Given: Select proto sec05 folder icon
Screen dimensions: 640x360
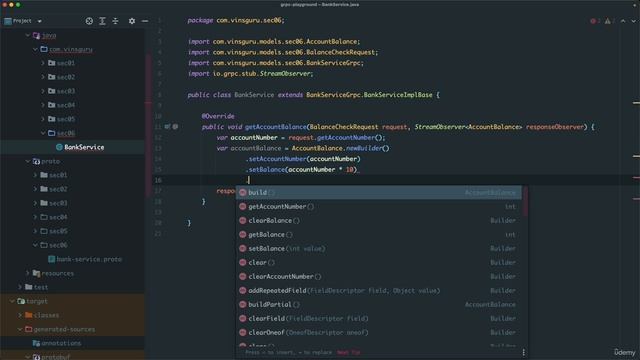Looking at the screenshot, I should point(44,231).
